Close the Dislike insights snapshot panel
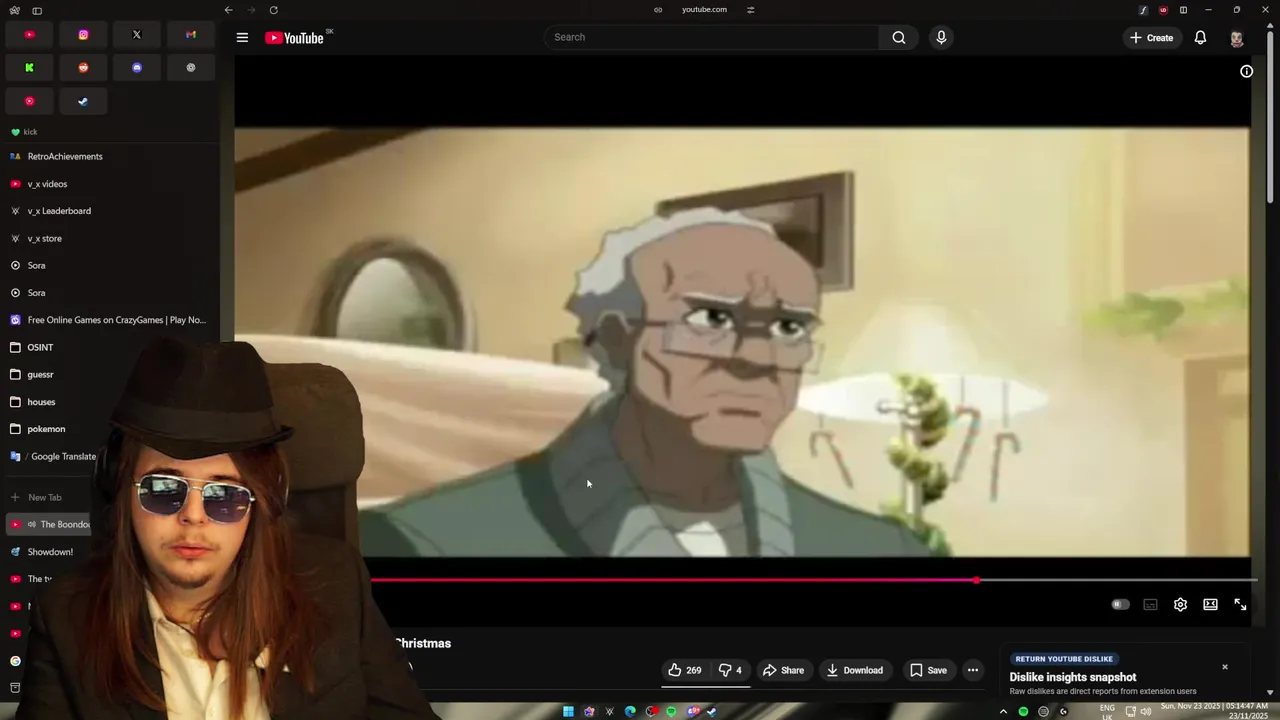1280x720 pixels. pyautogui.click(x=1224, y=667)
